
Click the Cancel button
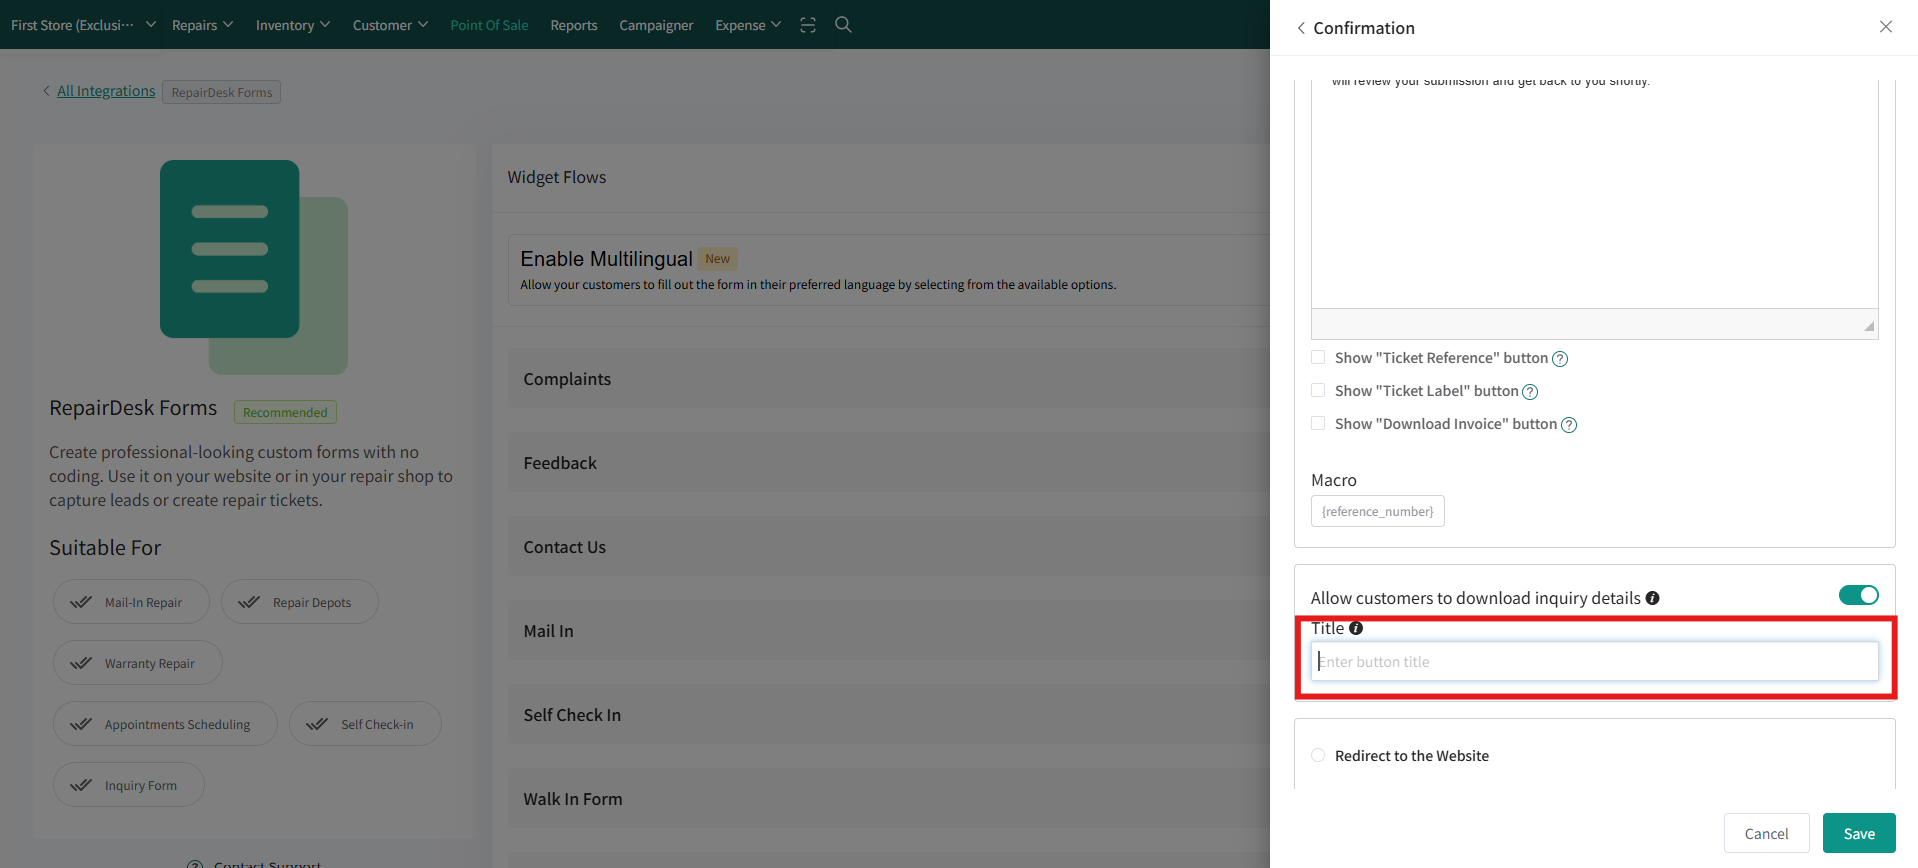pyautogui.click(x=1766, y=833)
